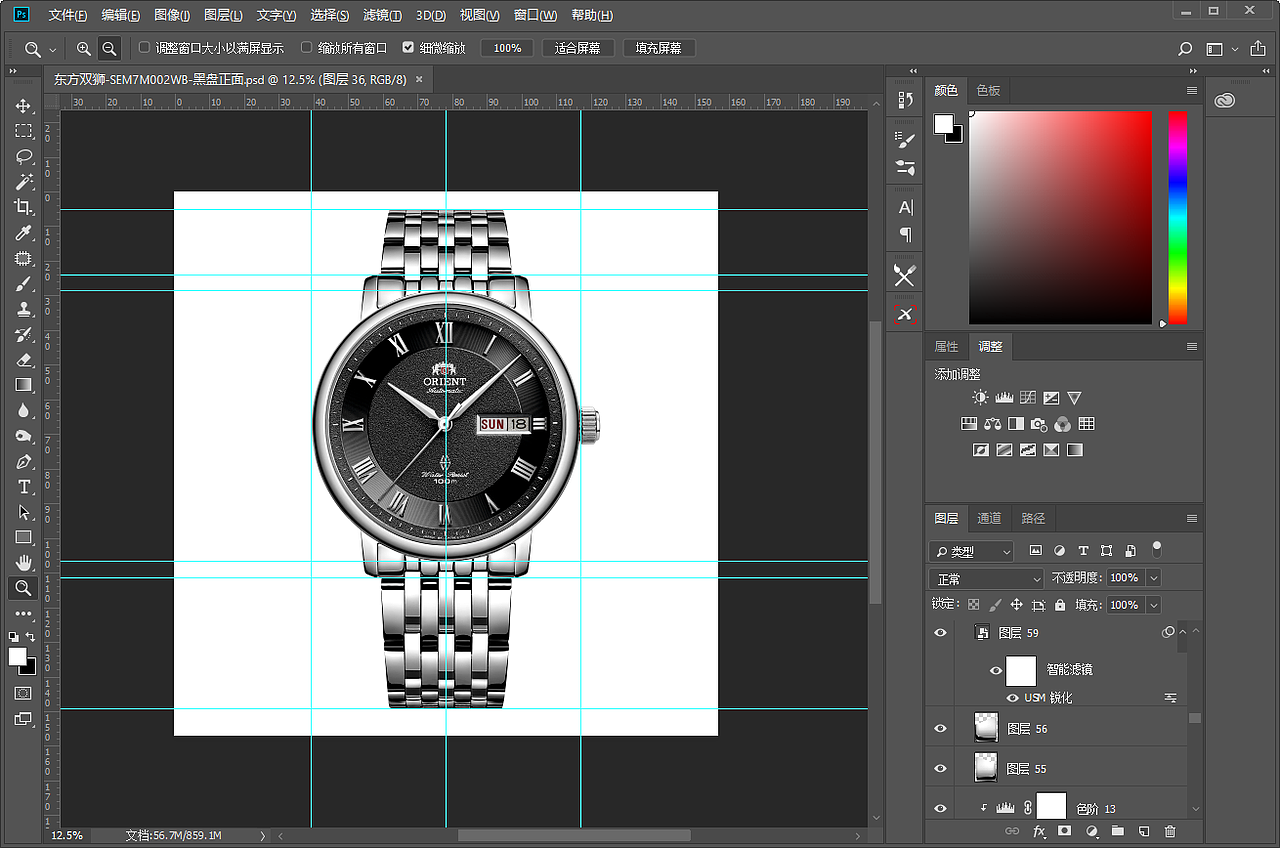Screen dimensions: 1280x848
Task: Add a Curves adjustment layer
Action: tap(1027, 398)
